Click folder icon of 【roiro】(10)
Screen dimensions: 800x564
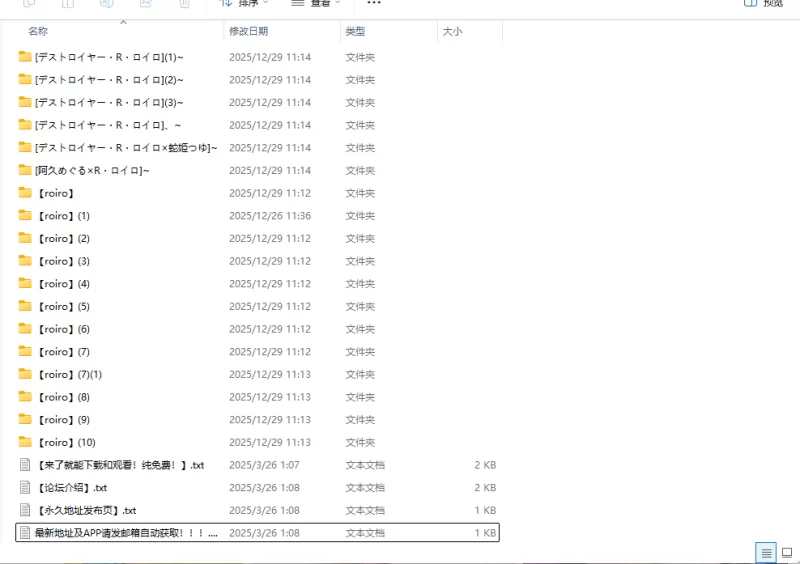coord(24,442)
